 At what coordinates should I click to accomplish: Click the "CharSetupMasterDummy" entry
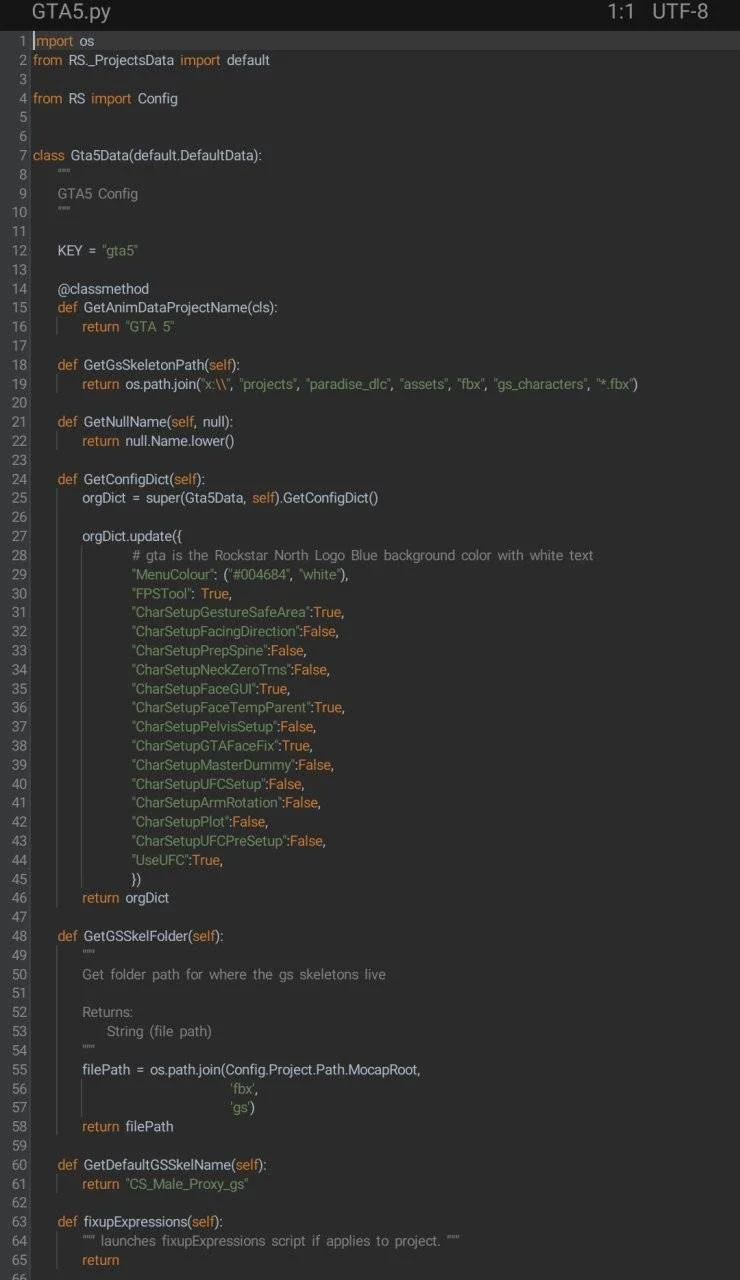pos(232,764)
